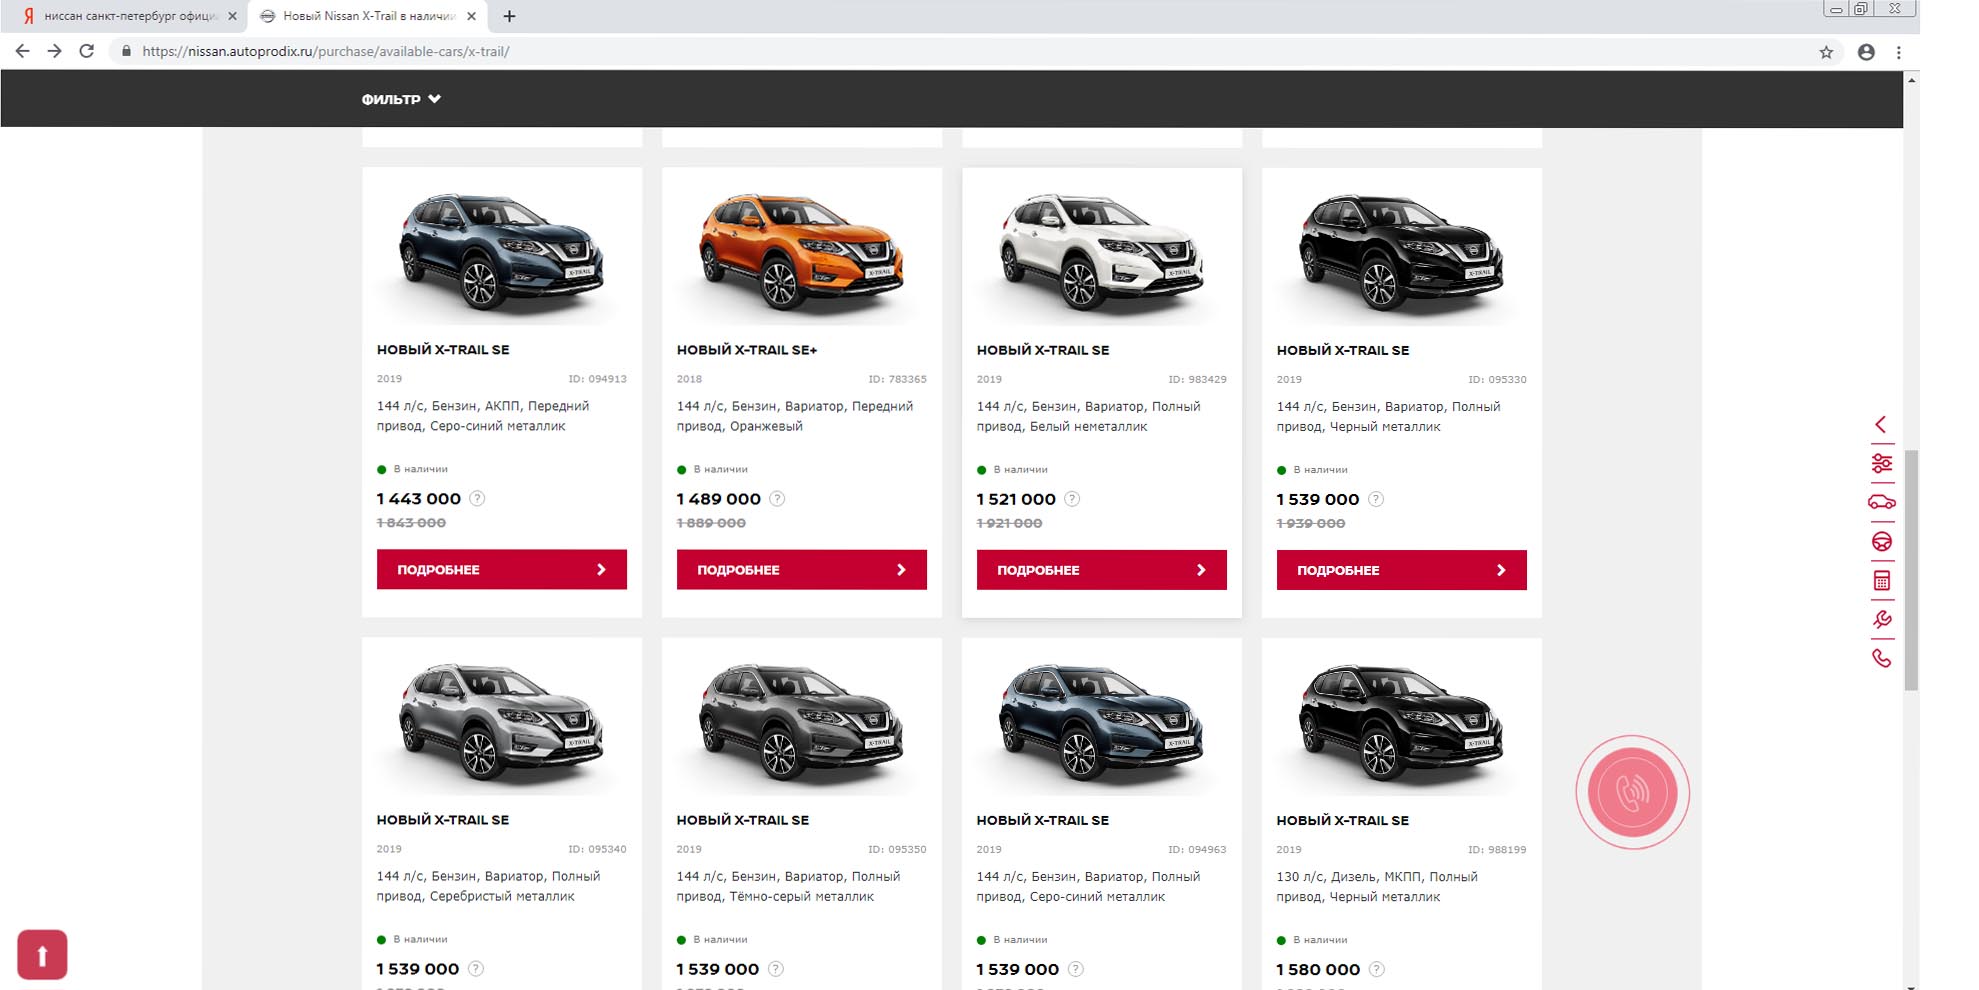The height and width of the screenshot is (990, 1979).
Task: Open the browser profile icon
Action: pos(1866,52)
